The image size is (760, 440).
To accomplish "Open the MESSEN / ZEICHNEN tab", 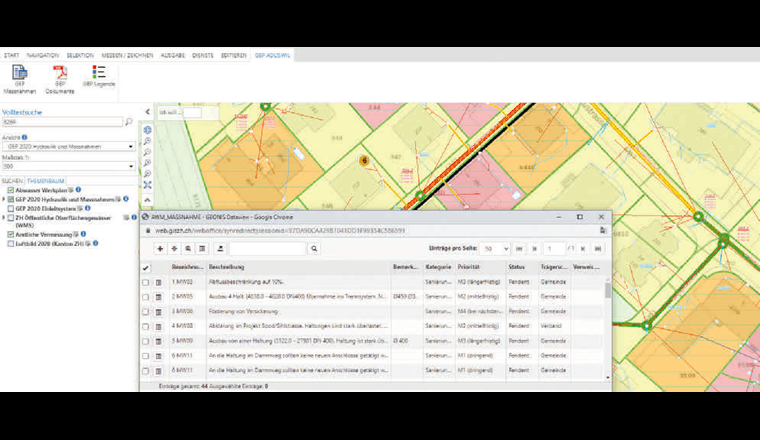I will click(127, 56).
